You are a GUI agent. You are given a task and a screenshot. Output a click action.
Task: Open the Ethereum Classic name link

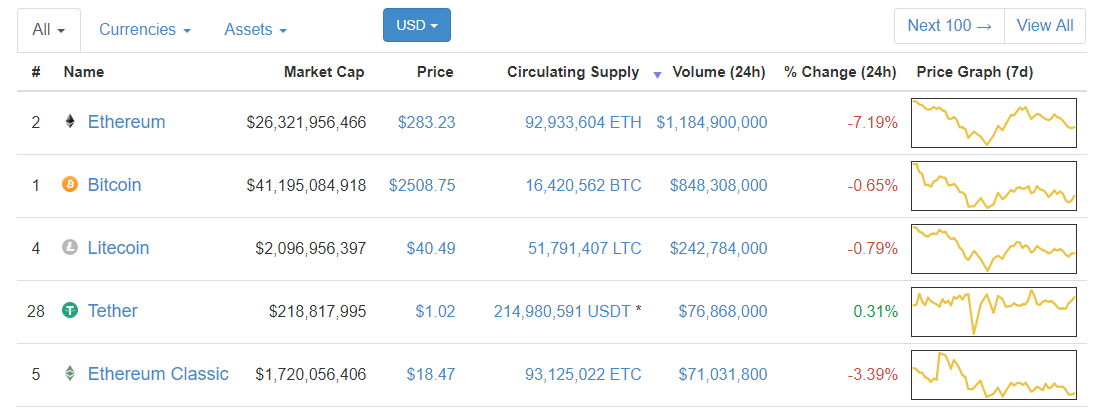pyautogui.click(x=158, y=374)
